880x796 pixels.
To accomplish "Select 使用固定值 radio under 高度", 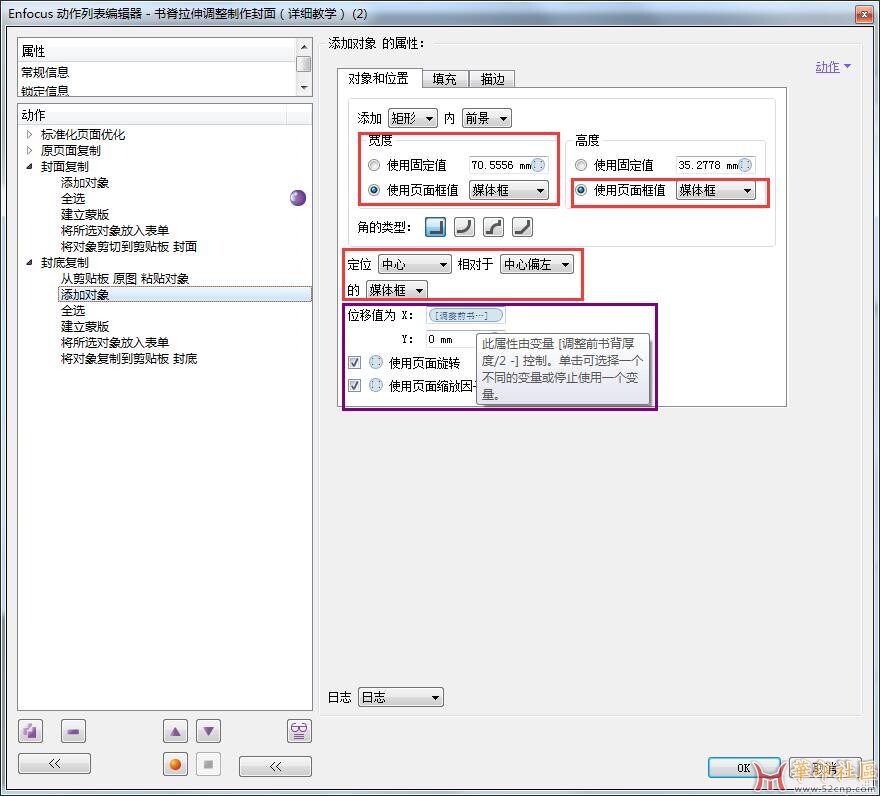I will point(581,165).
